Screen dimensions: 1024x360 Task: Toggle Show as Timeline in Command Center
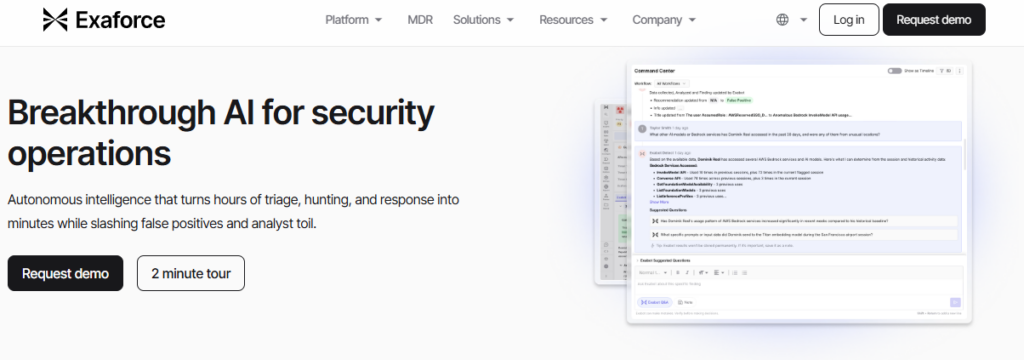[x=895, y=71]
